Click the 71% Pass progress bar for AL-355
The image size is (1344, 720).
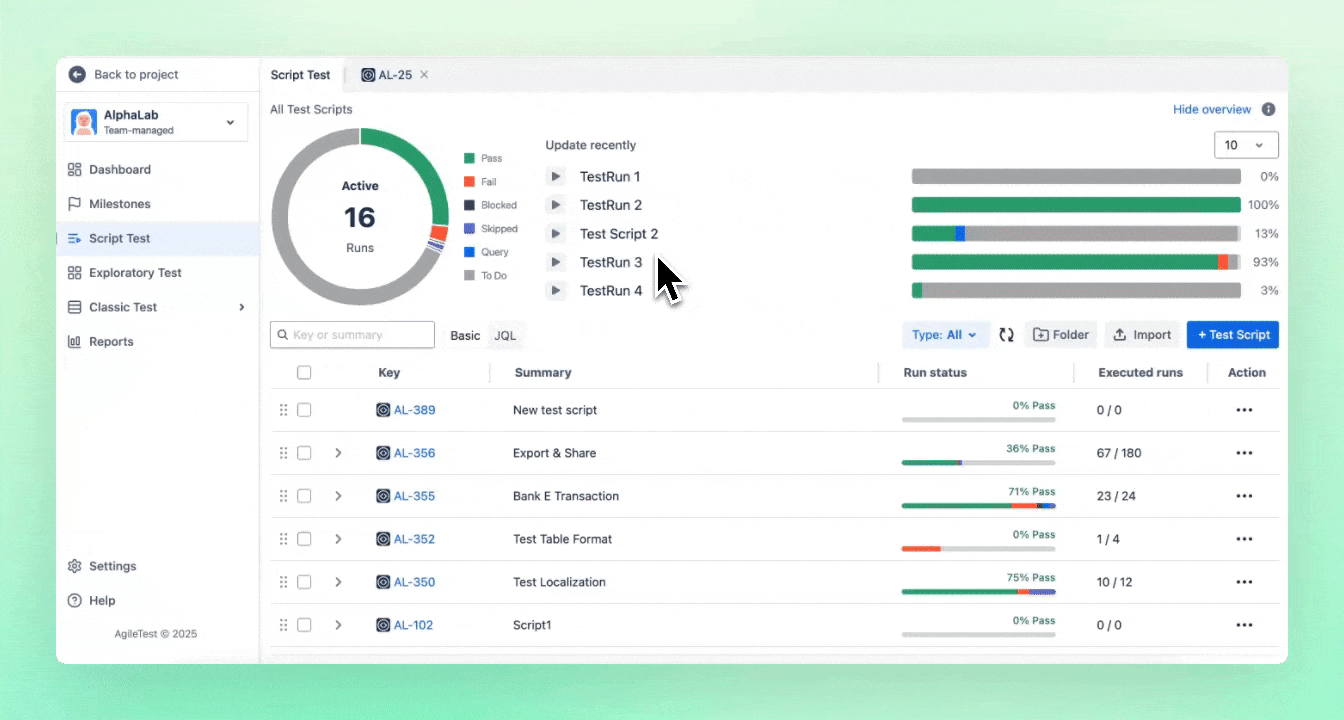click(978, 505)
